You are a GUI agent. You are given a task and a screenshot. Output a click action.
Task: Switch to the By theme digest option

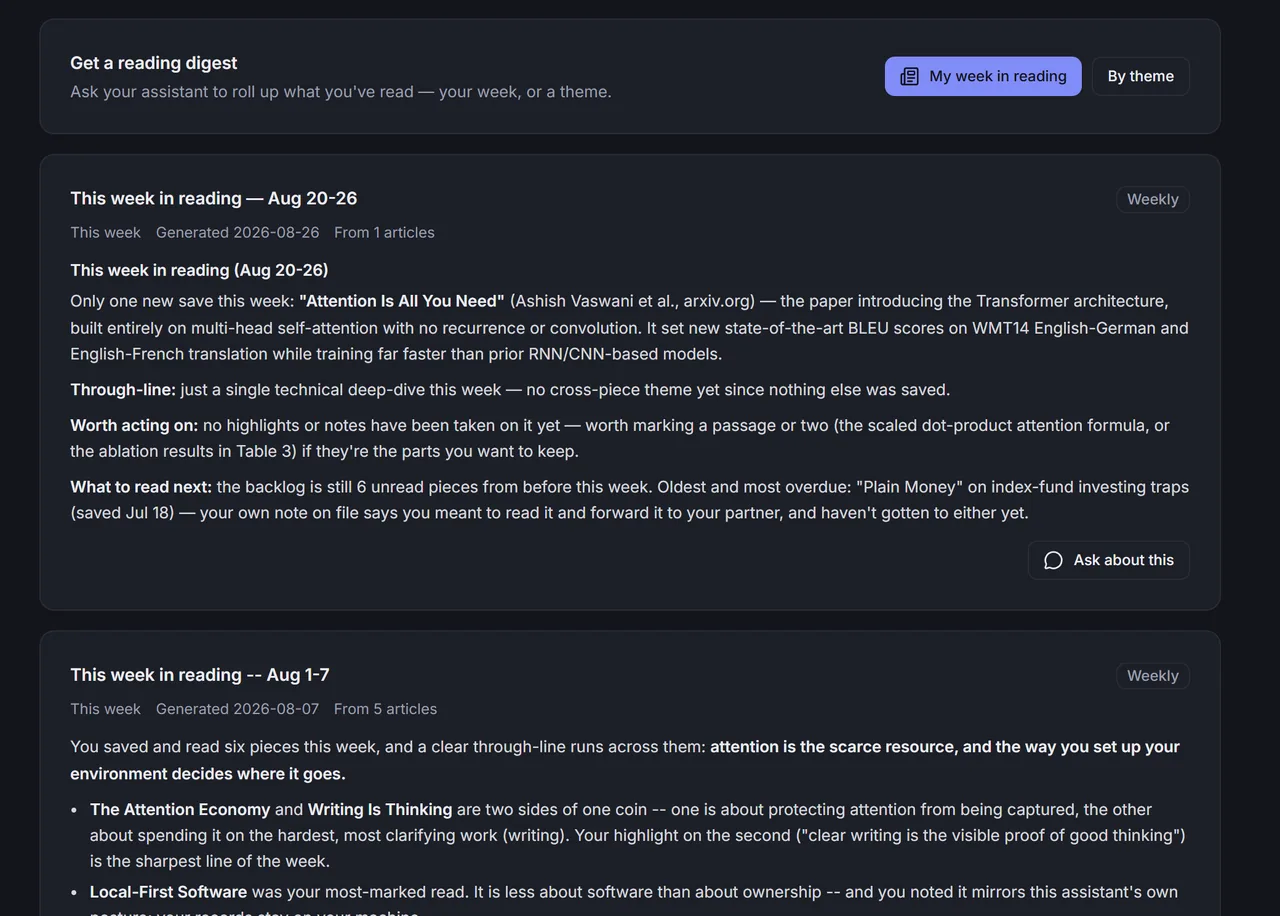(1140, 76)
